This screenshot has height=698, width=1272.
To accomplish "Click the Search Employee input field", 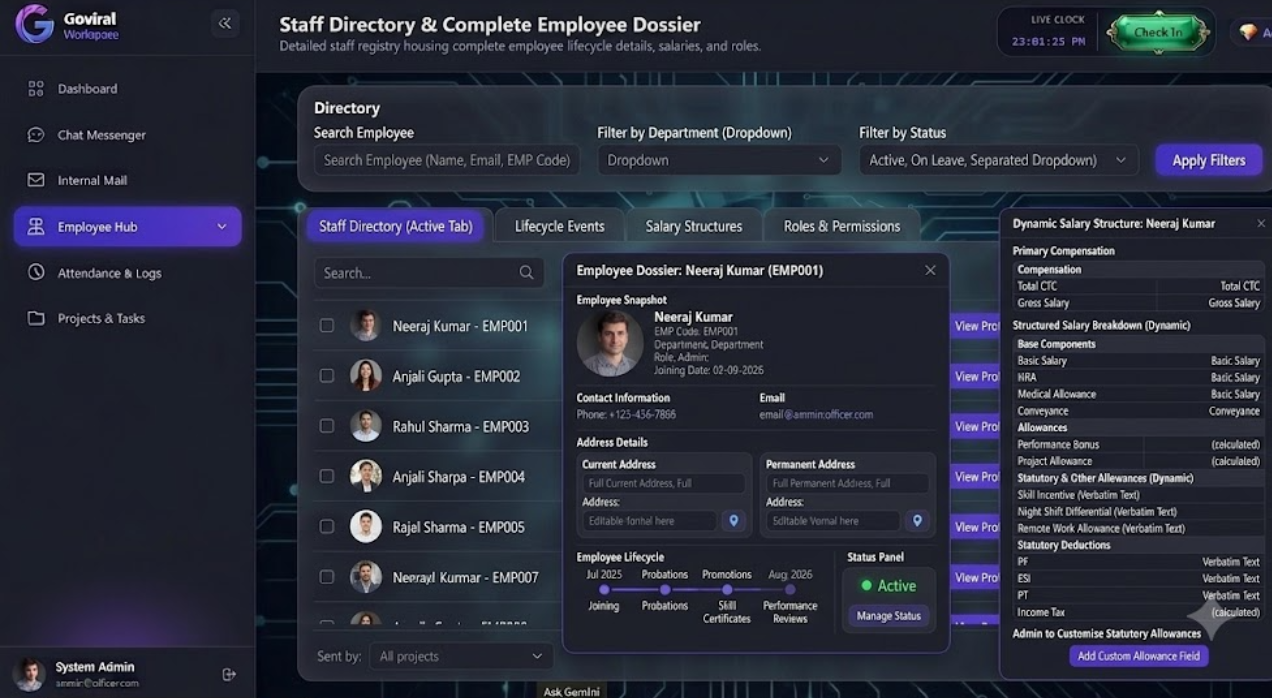I will (447, 160).
